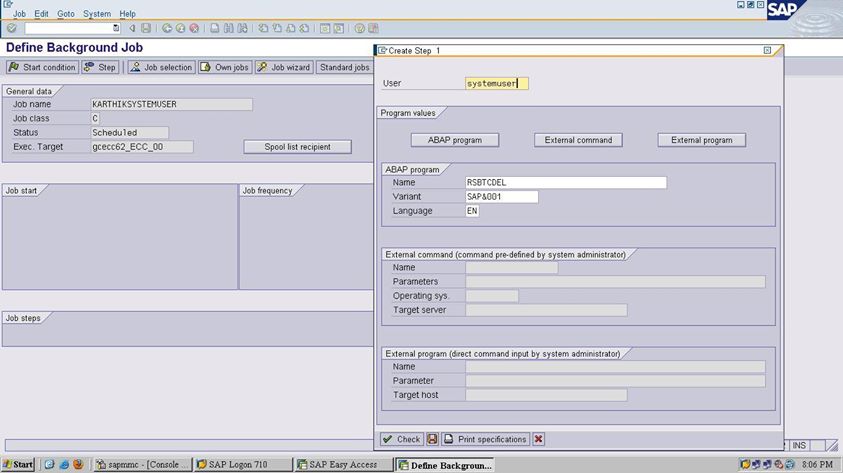The height and width of the screenshot is (473, 843).
Task: Click the Variant field SAP&001
Action: (502, 197)
